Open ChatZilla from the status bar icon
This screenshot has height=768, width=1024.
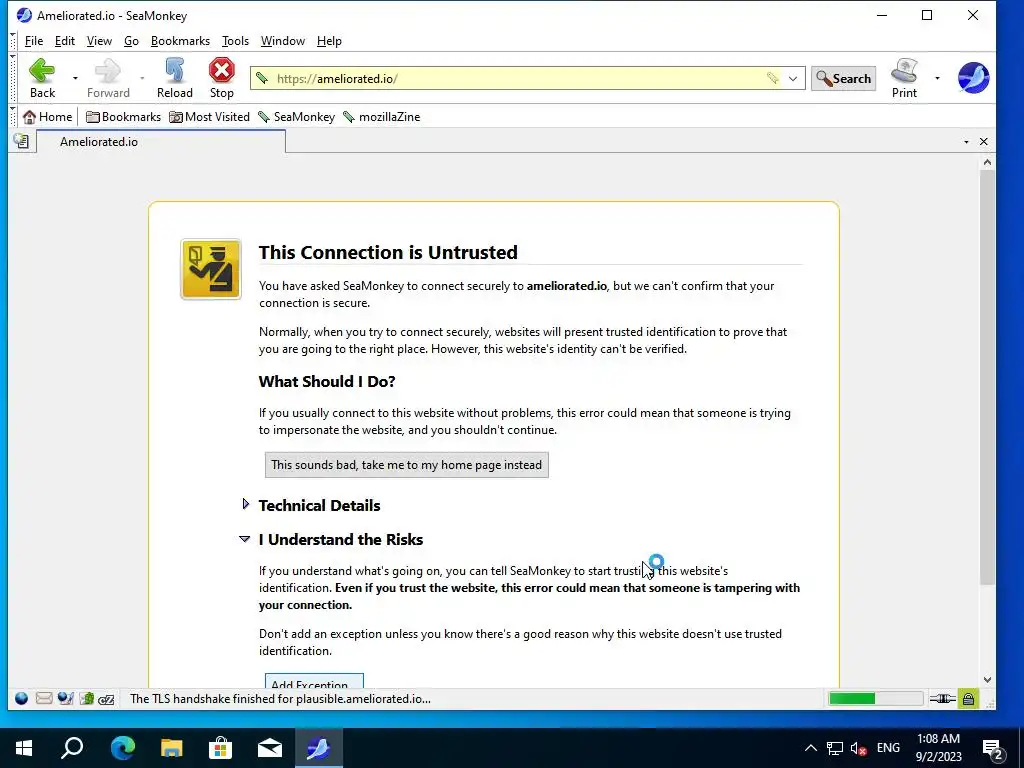106,699
